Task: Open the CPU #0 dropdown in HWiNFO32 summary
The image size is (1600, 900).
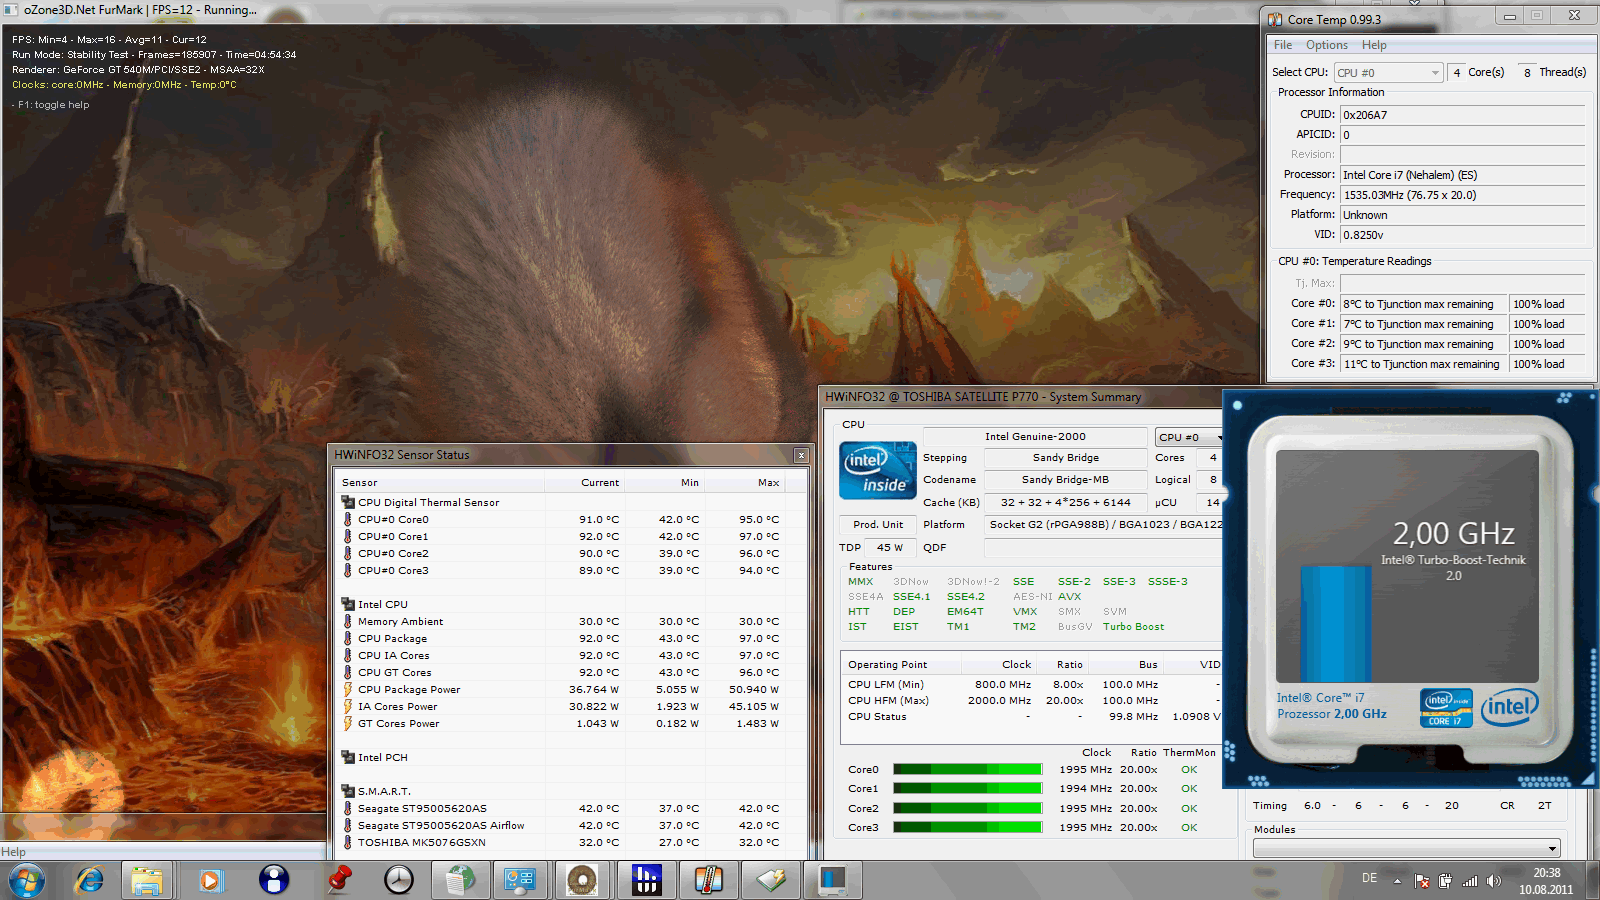Action: (1189, 437)
